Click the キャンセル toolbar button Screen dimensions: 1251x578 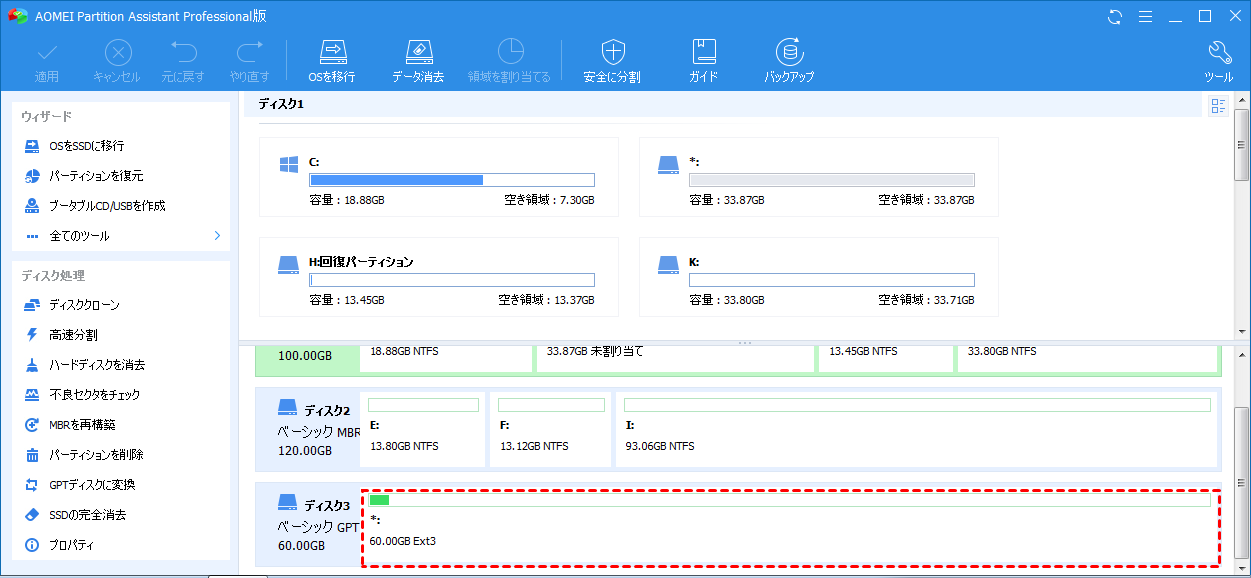pos(117,61)
